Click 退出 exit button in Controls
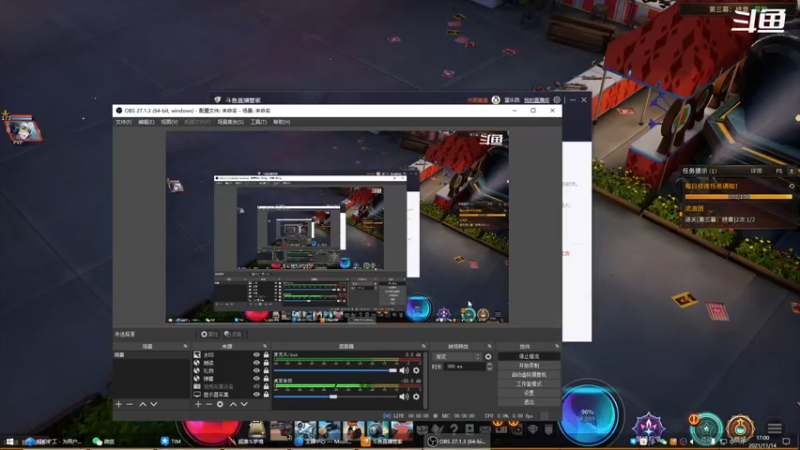 529,402
